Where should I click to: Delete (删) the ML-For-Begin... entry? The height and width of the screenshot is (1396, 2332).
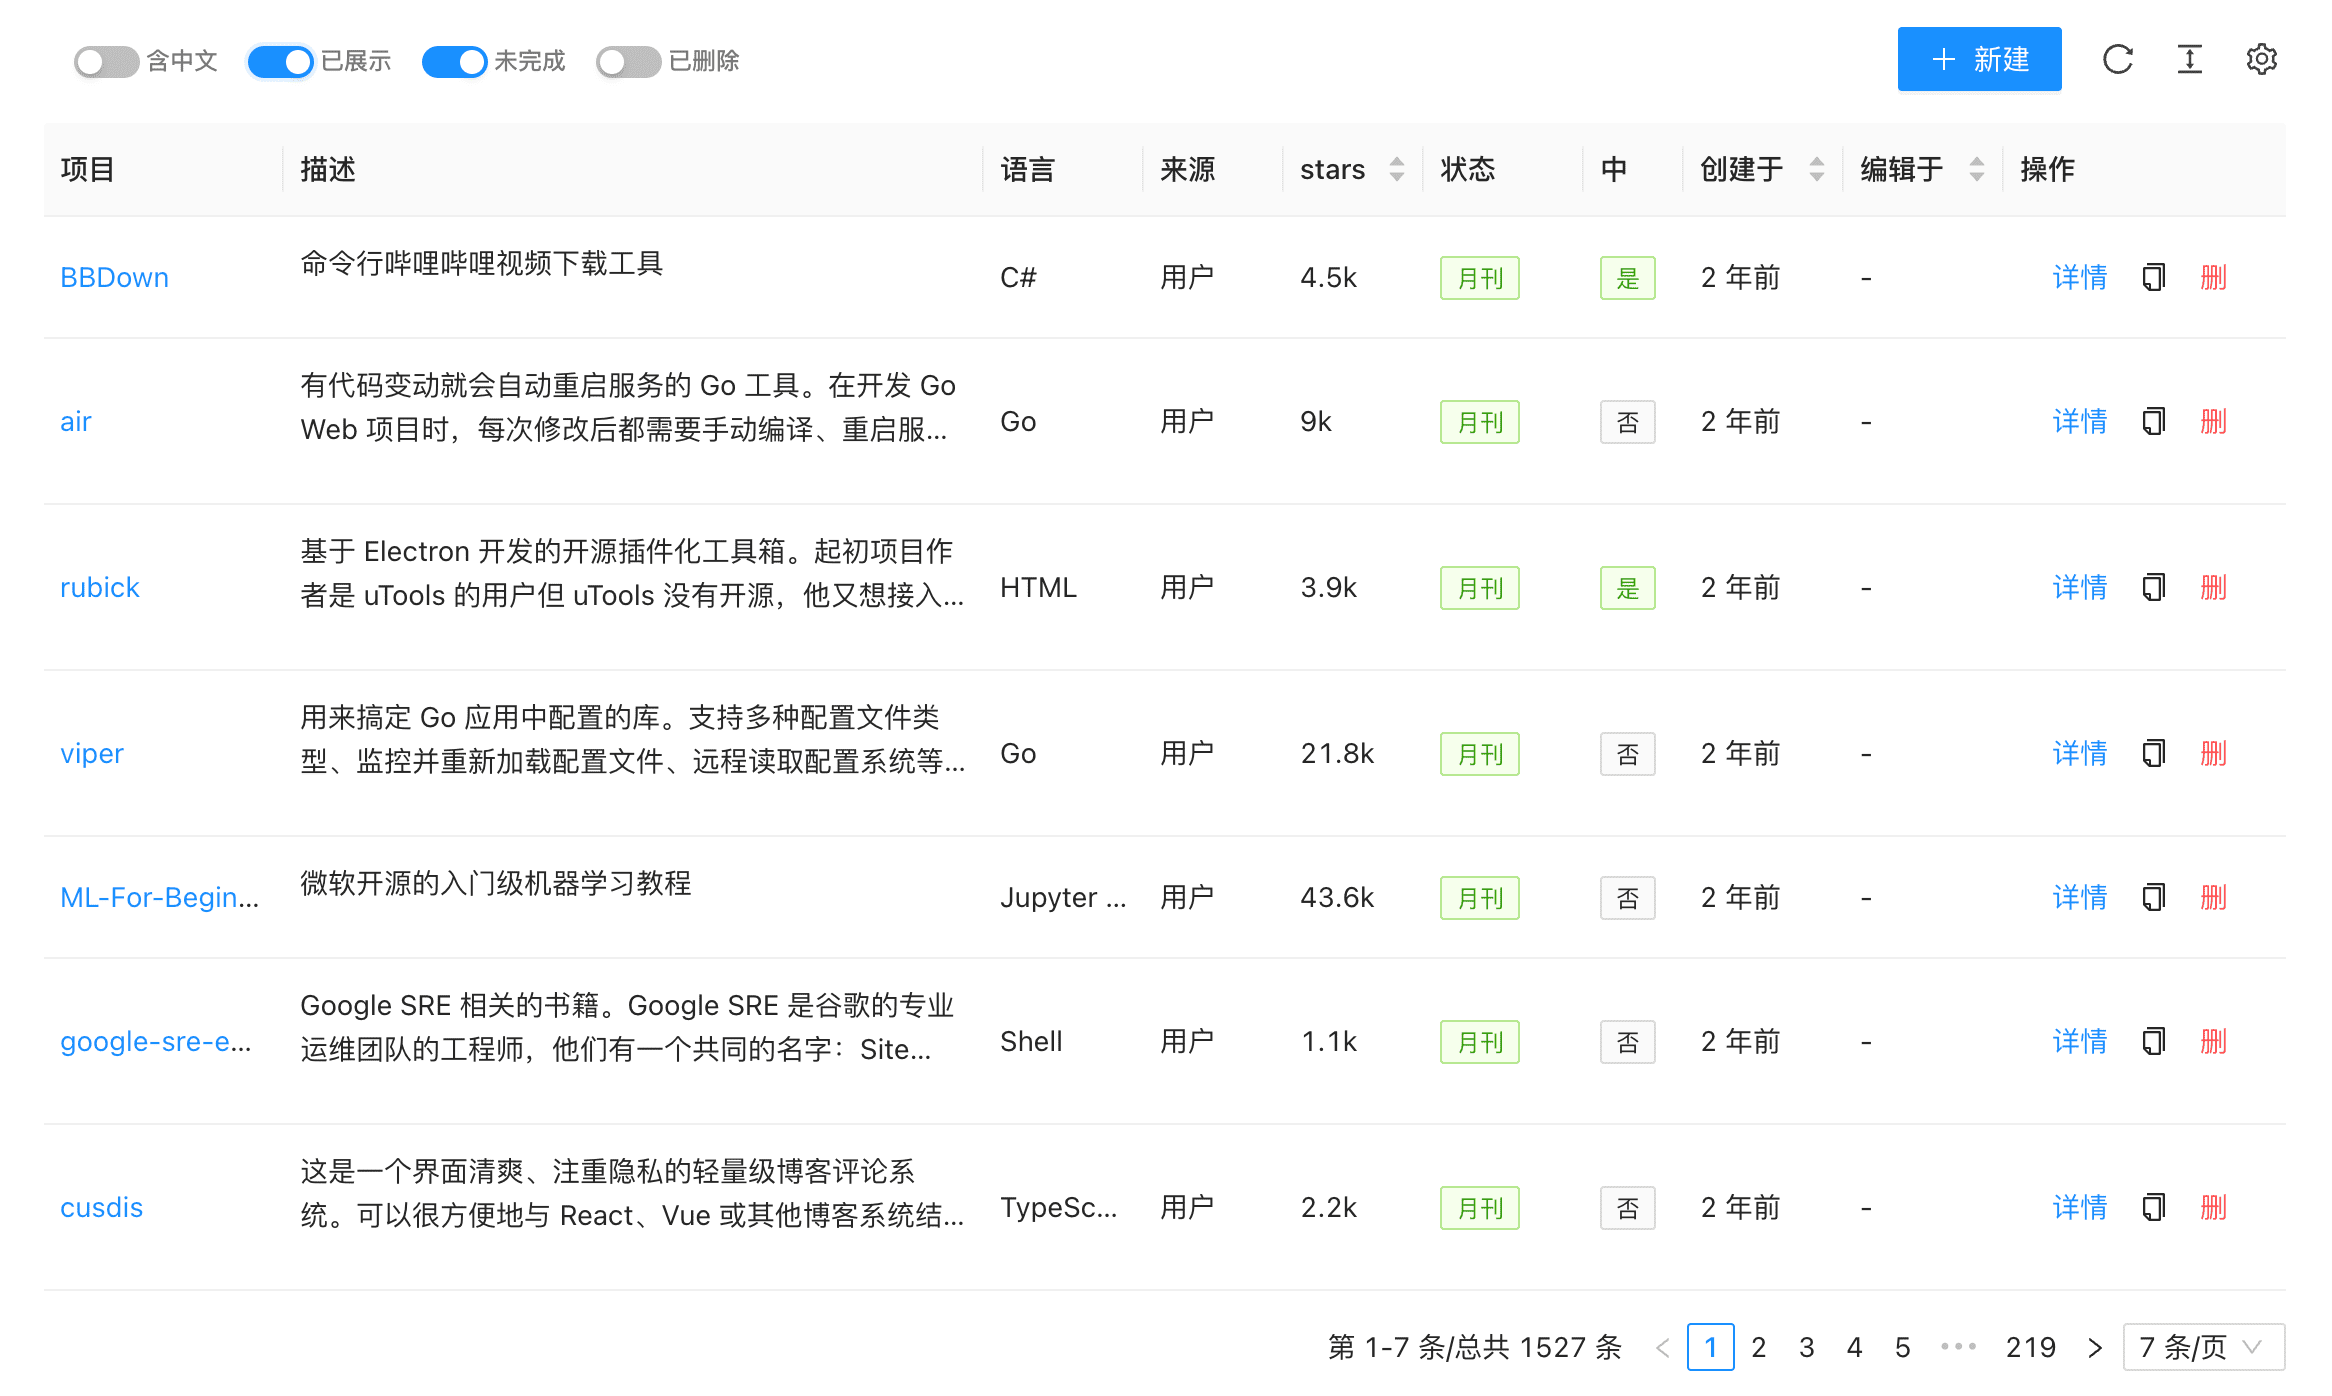click(x=2213, y=897)
